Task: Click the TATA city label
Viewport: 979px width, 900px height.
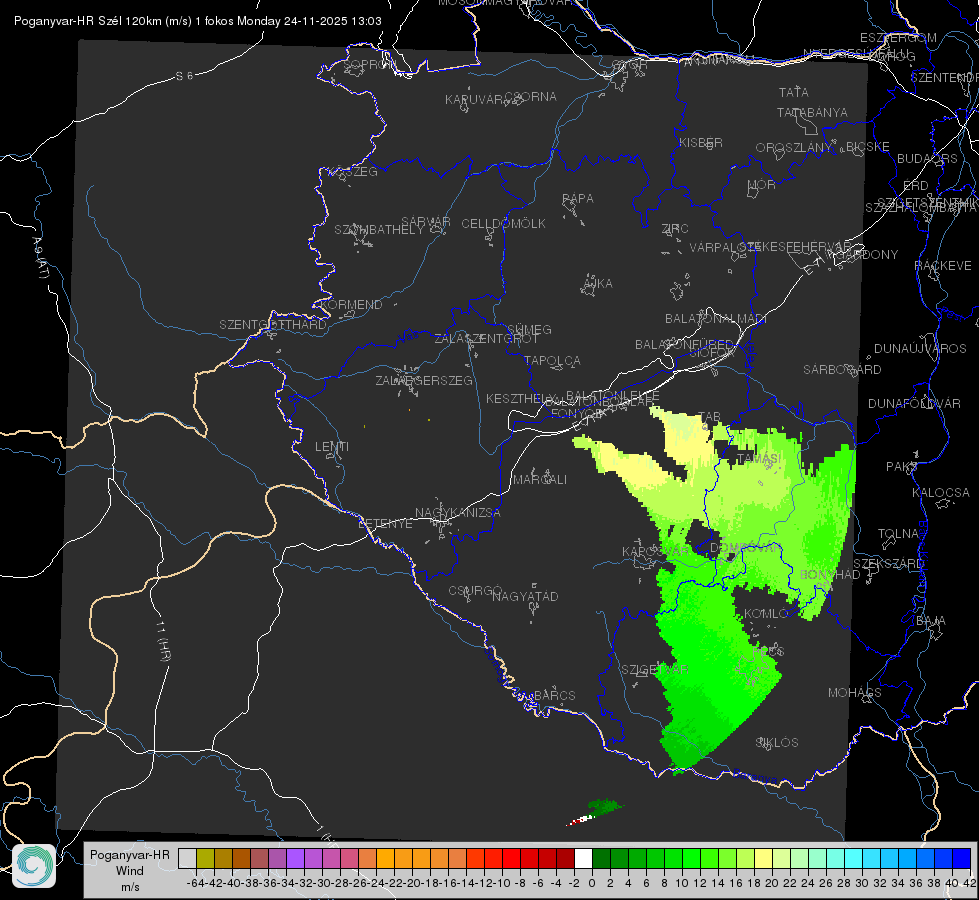Action: point(794,92)
